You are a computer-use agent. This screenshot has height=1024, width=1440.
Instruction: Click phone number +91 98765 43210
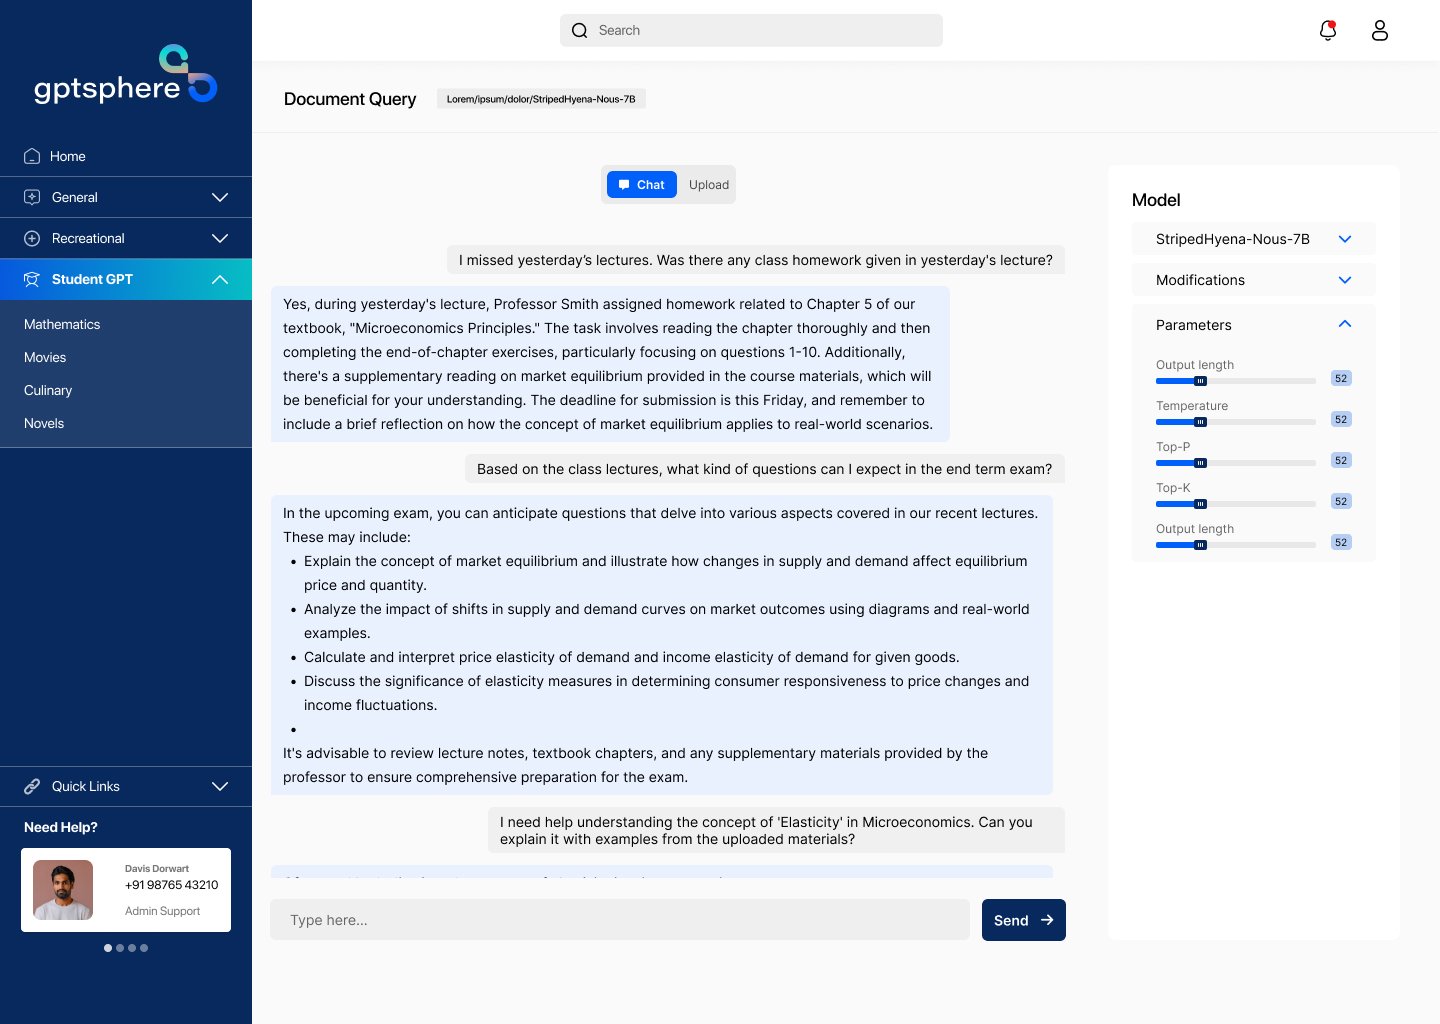[x=171, y=885]
